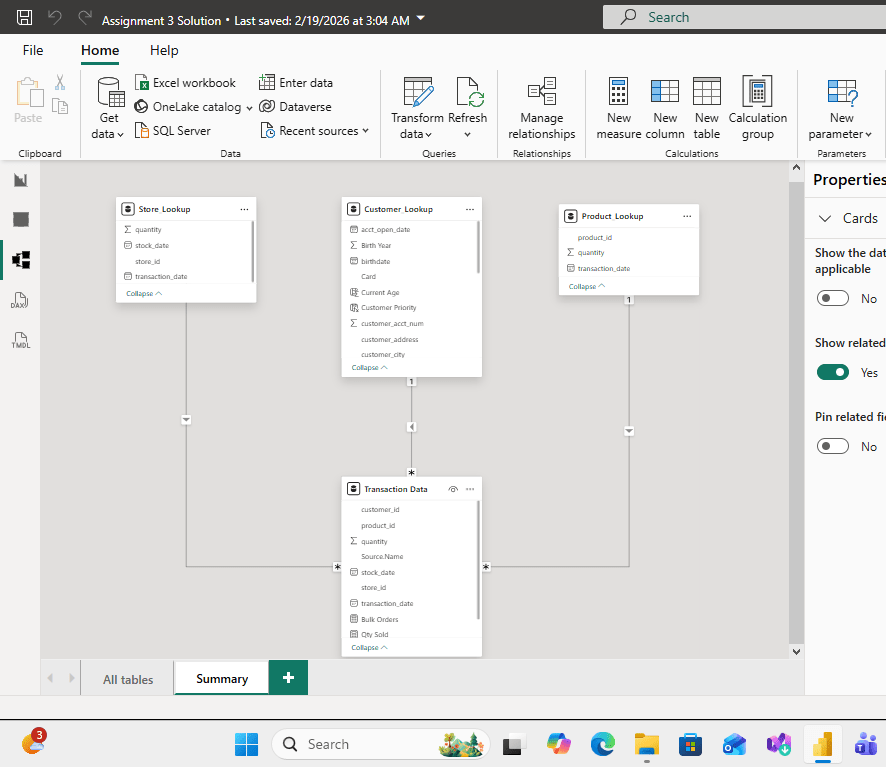Viewport: 886px width, 767px height.
Task: Open Calculation group tool
Action: (x=757, y=109)
